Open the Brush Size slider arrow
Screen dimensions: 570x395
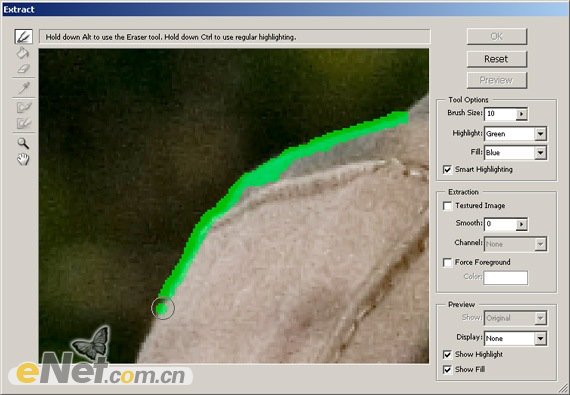tap(521, 114)
